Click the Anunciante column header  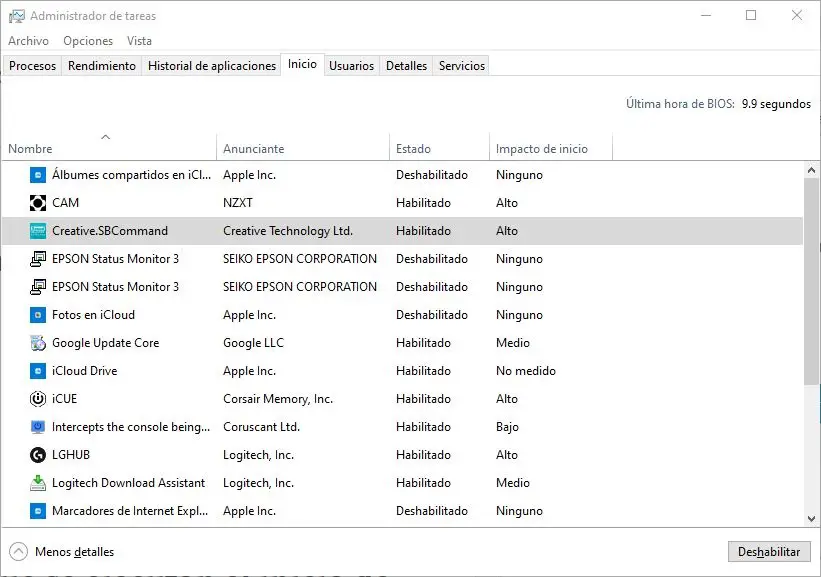coord(253,149)
